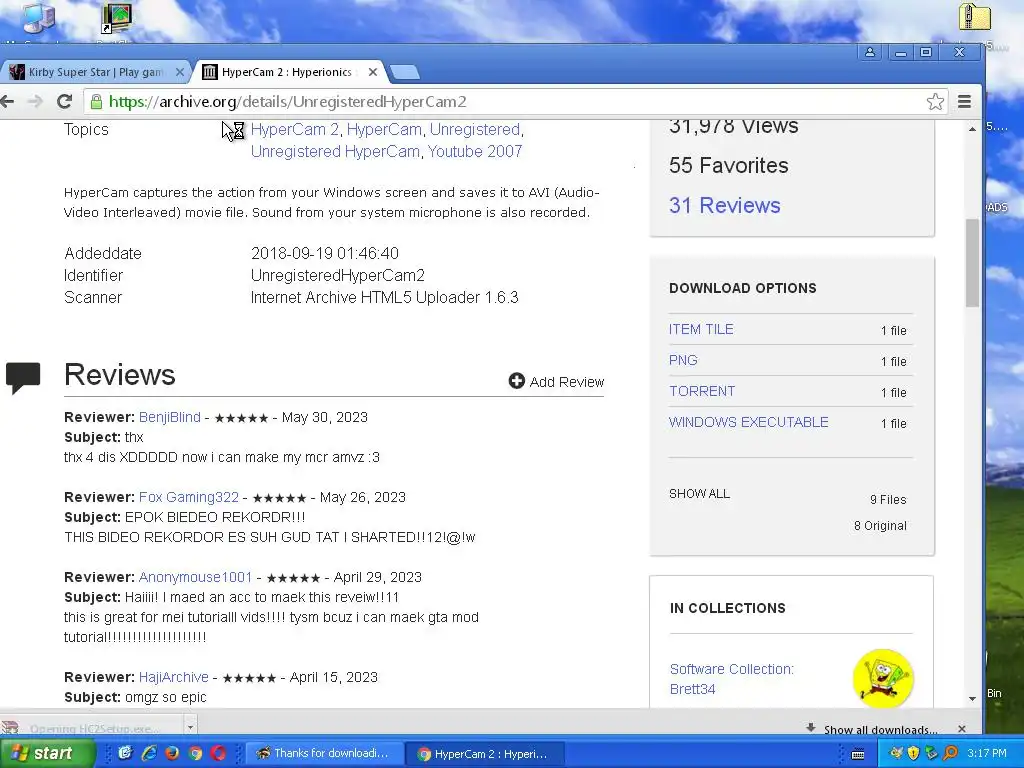Close the Kirby Super Star tab
This screenshot has width=1024, height=768.
(x=180, y=72)
